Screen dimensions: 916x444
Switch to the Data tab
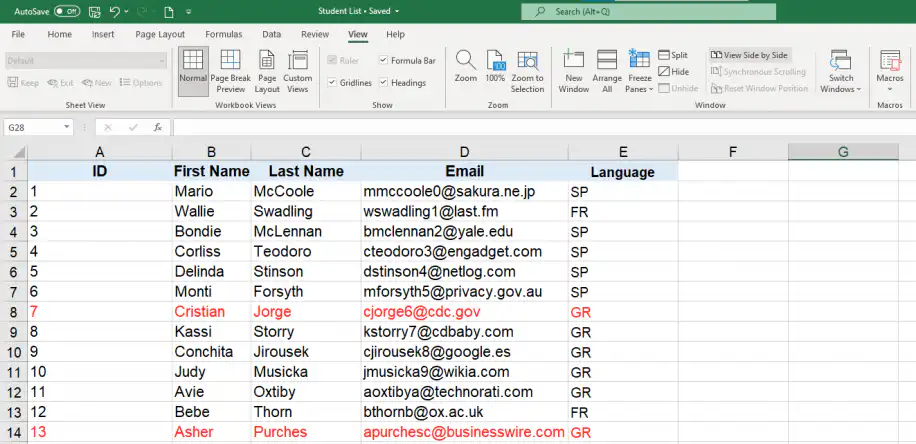tap(272, 34)
